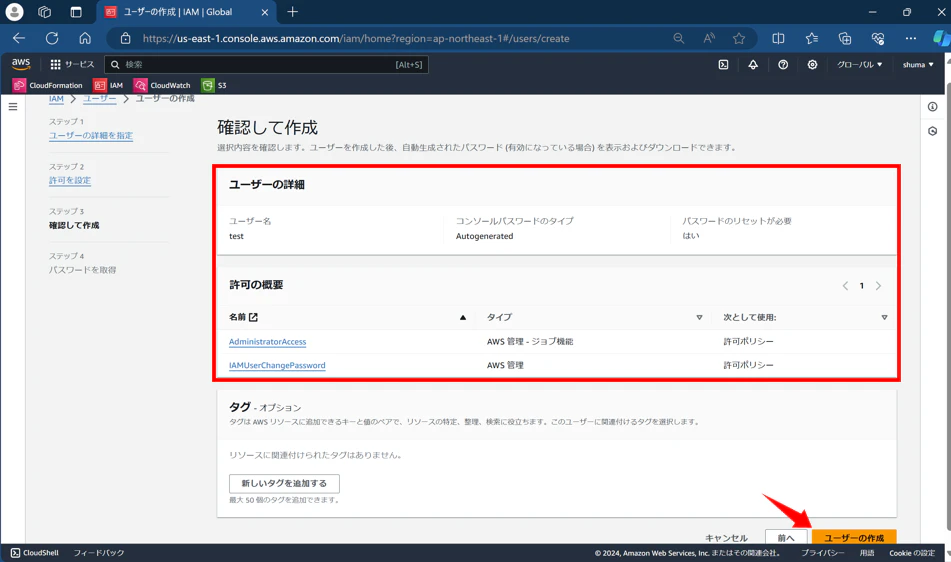This screenshot has width=951, height=562.
Task: Open the IAM breadcrumb link
Action: tap(56, 98)
